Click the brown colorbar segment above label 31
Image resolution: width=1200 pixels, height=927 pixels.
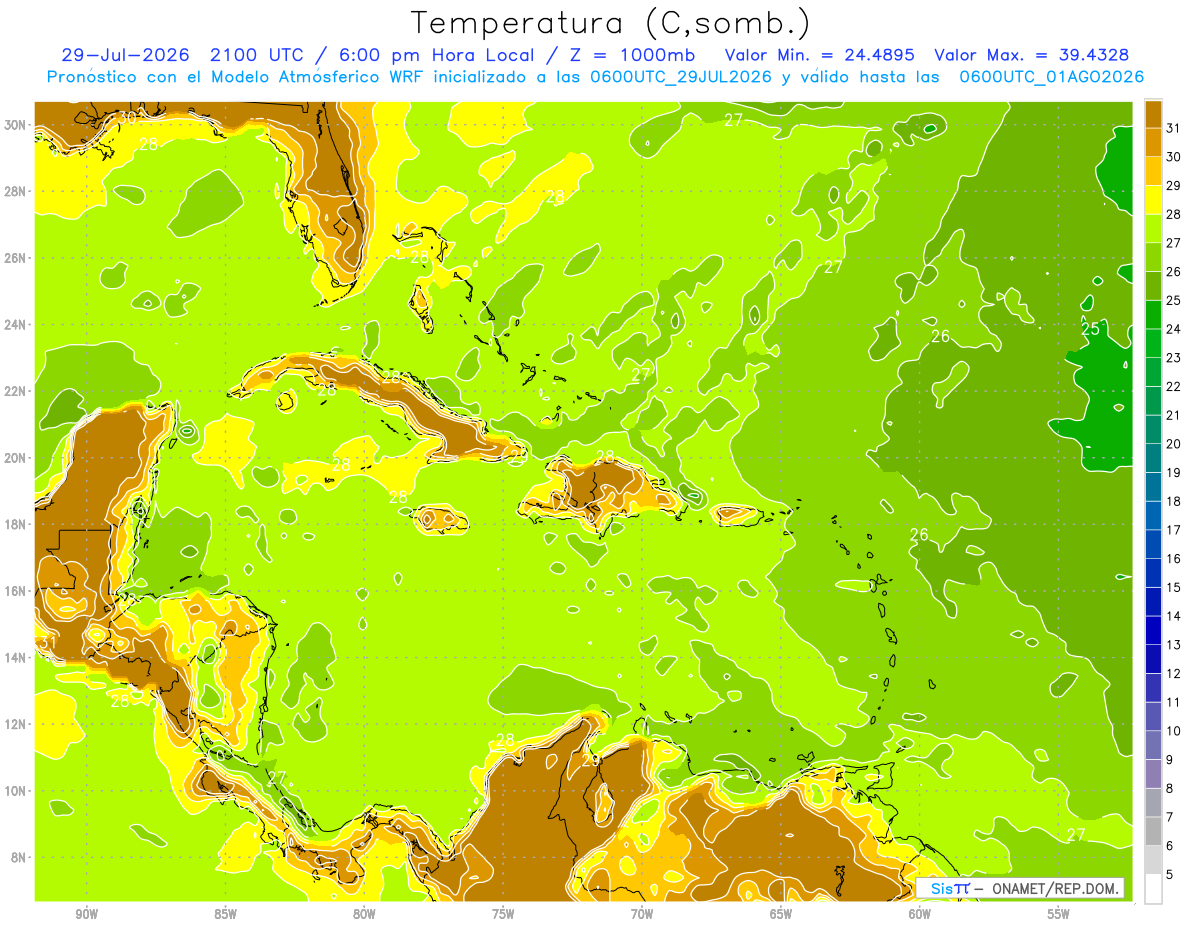[1153, 114]
